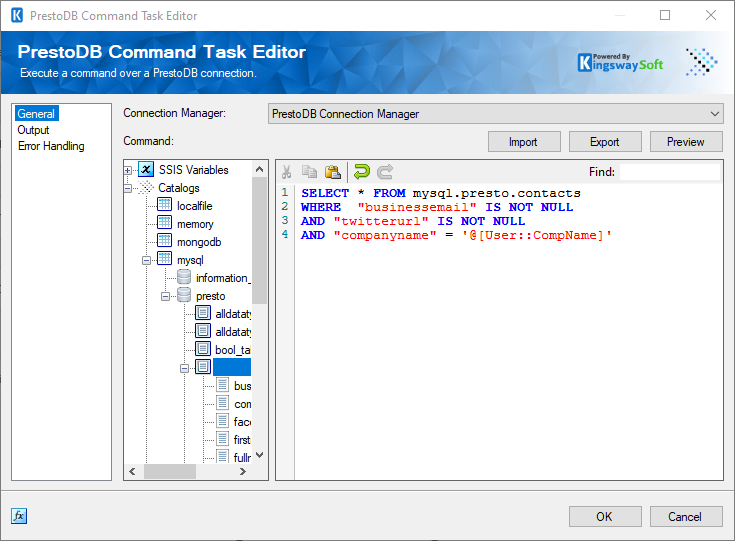
Task: Click the Cut scissors icon
Action: [286, 172]
